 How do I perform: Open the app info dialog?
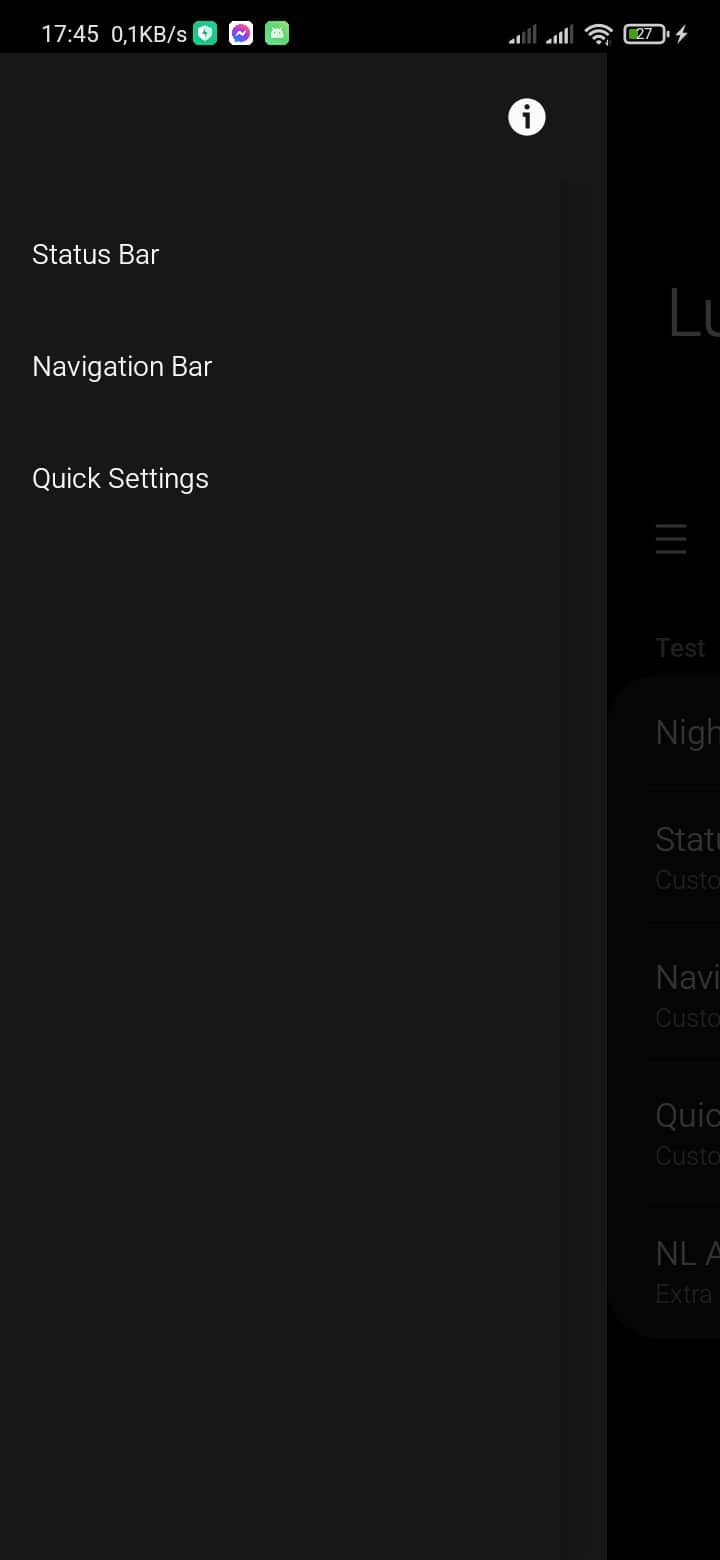point(526,116)
